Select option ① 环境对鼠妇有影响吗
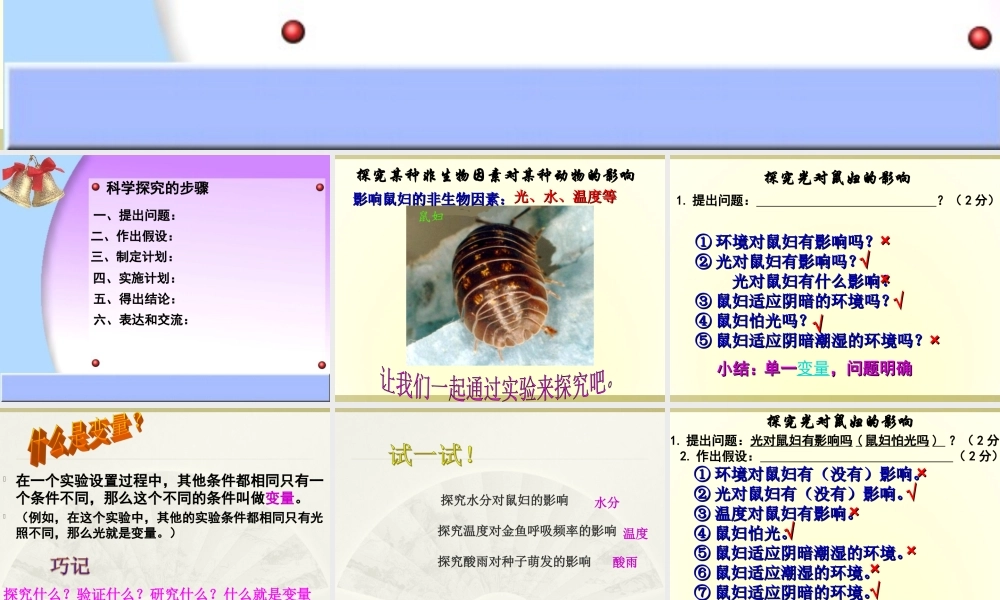 (x=784, y=242)
